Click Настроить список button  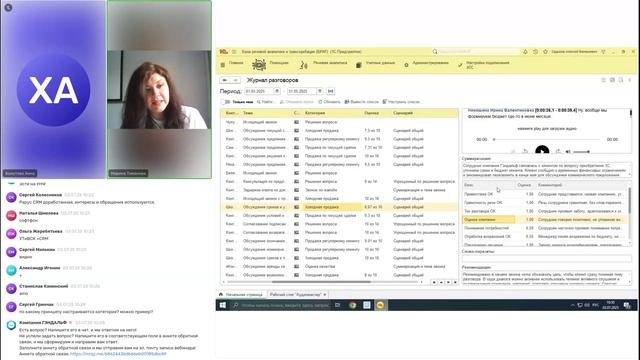pyautogui.click(x=401, y=102)
